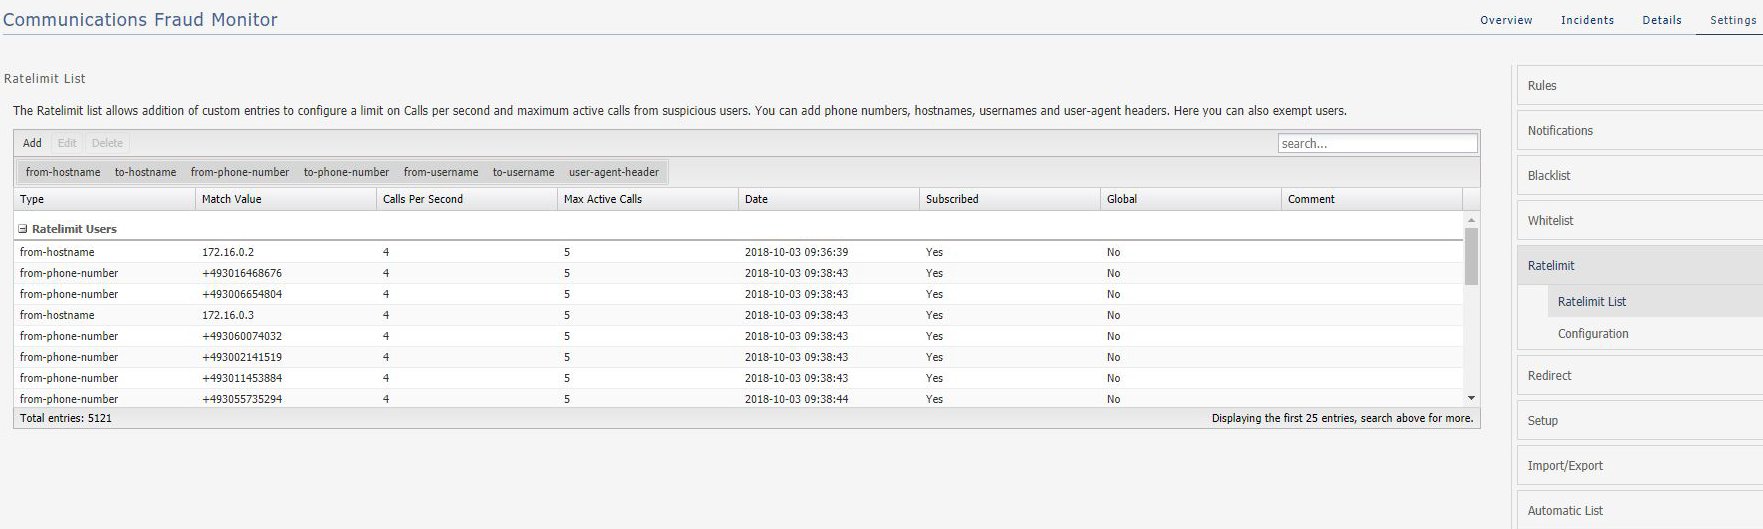Click the Add button in the toolbar

coord(32,143)
